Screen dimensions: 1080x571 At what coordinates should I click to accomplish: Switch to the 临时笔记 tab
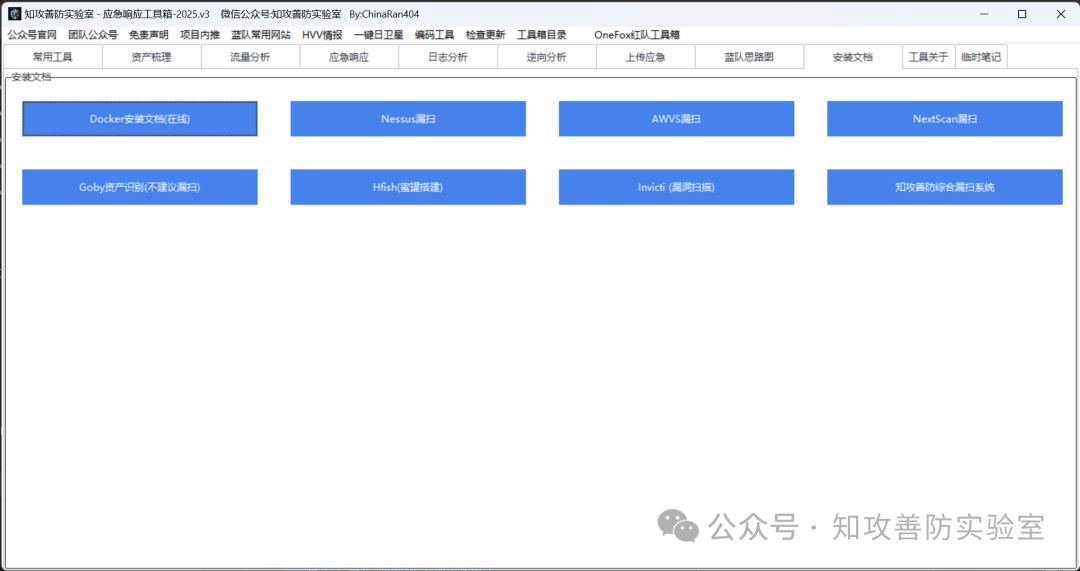coord(982,57)
